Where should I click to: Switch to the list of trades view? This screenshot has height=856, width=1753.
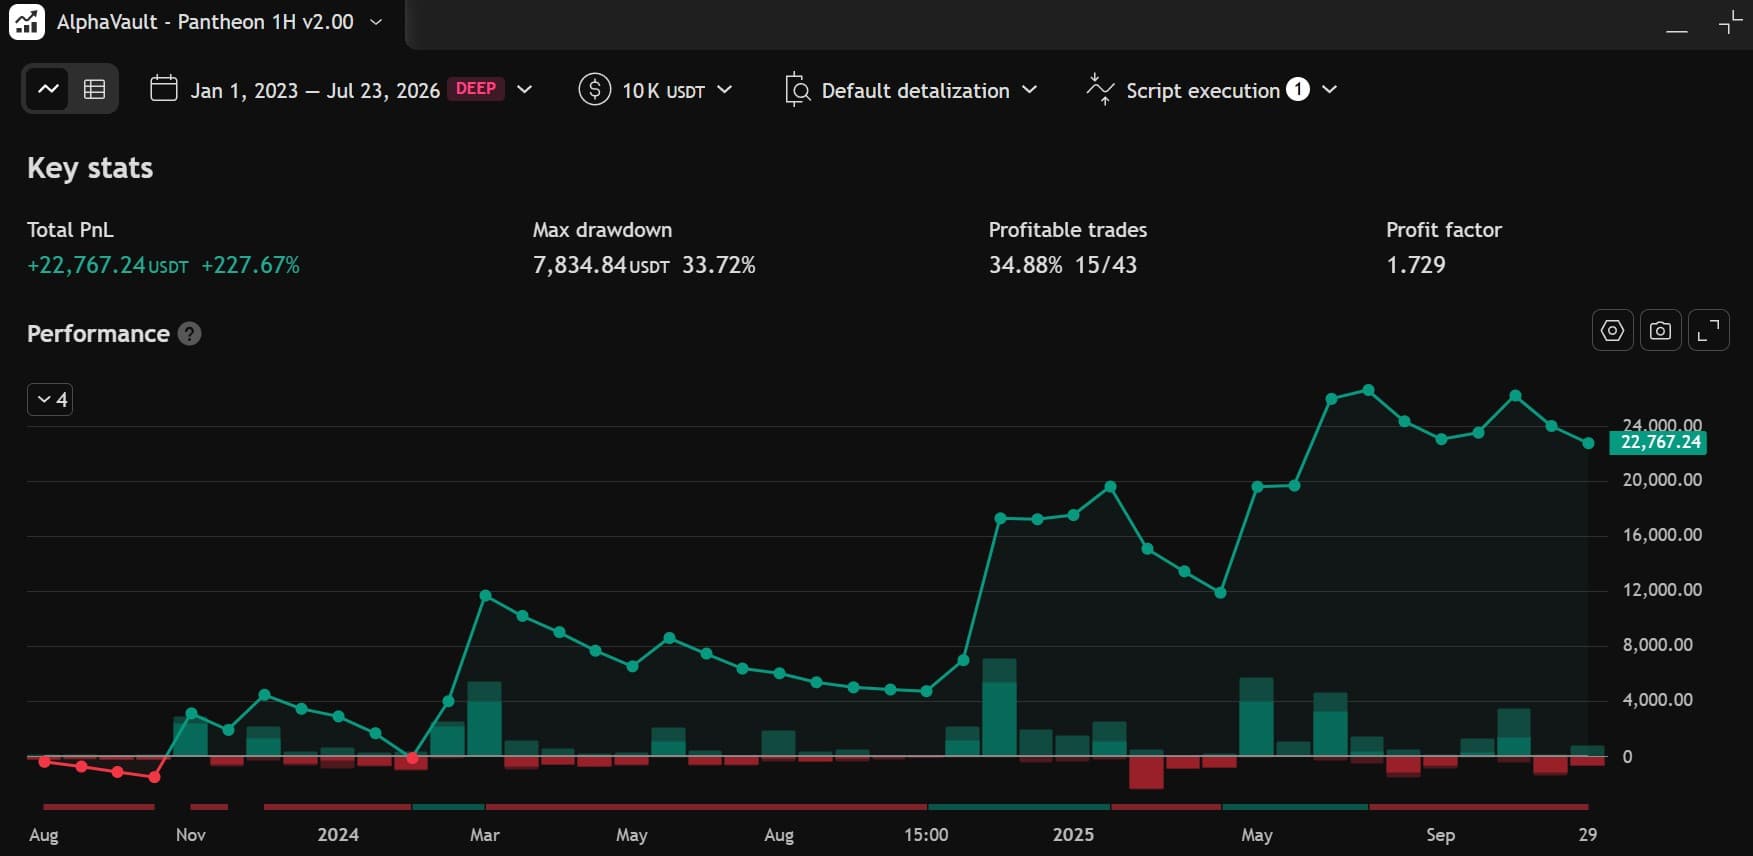(x=95, y=89)
